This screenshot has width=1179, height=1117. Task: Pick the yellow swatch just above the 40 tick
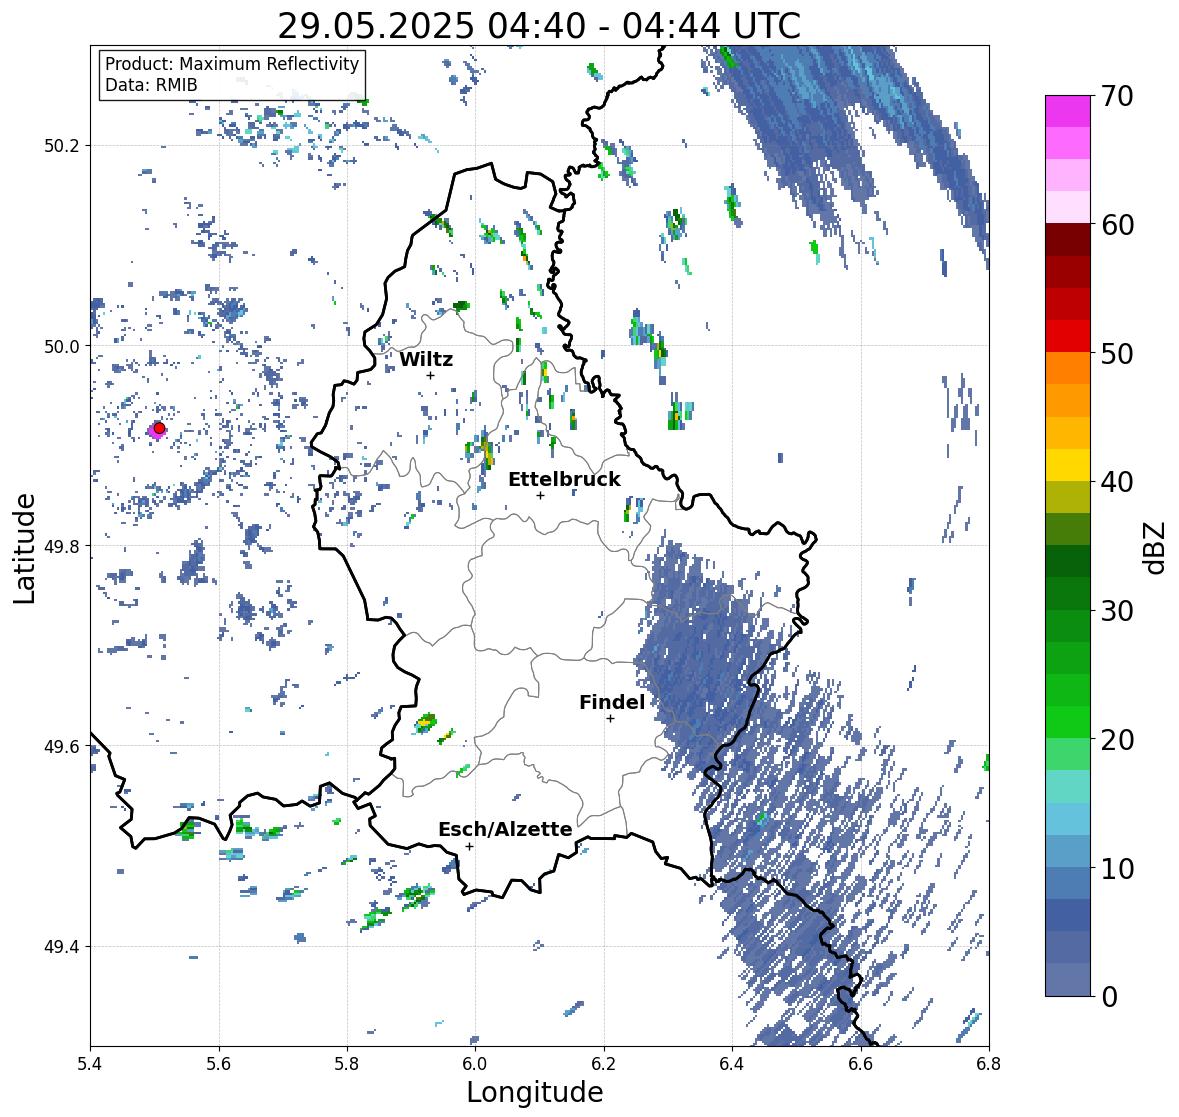[1068, 465]
